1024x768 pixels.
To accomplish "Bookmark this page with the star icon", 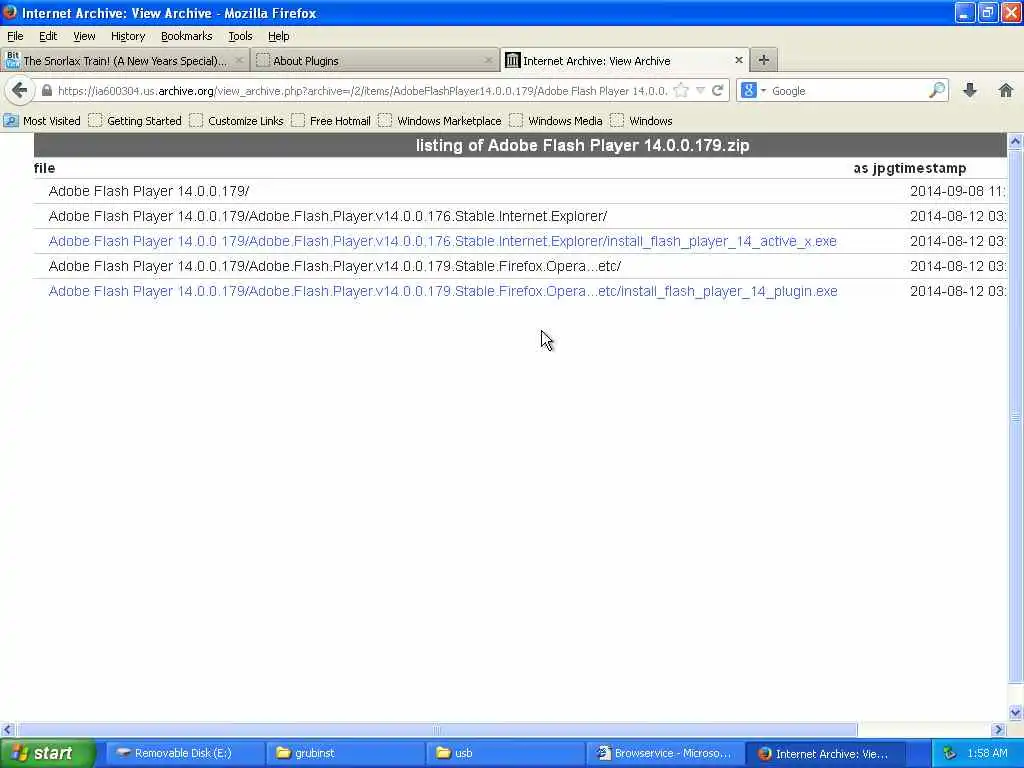I will point(681,91).
